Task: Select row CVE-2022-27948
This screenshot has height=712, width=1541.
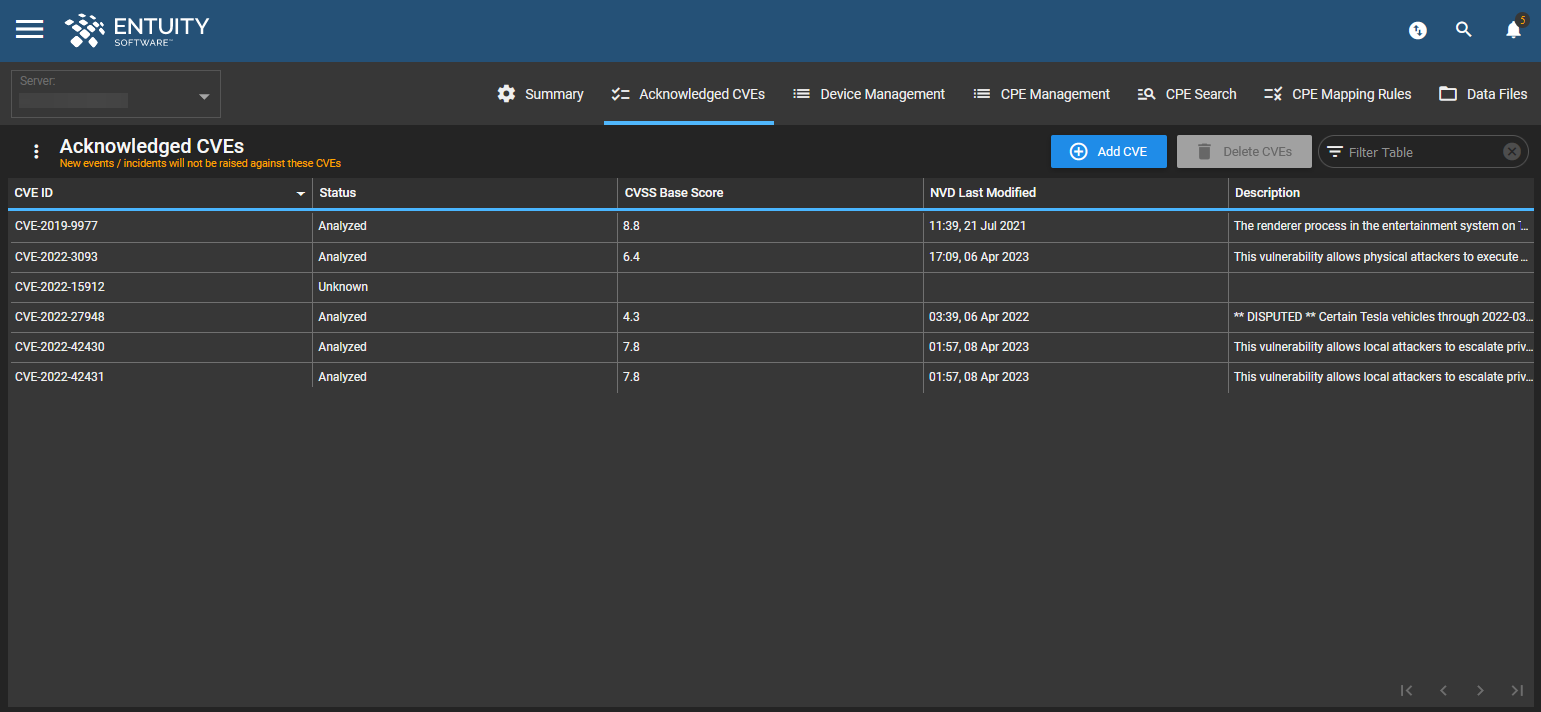Action: point(771,317)
